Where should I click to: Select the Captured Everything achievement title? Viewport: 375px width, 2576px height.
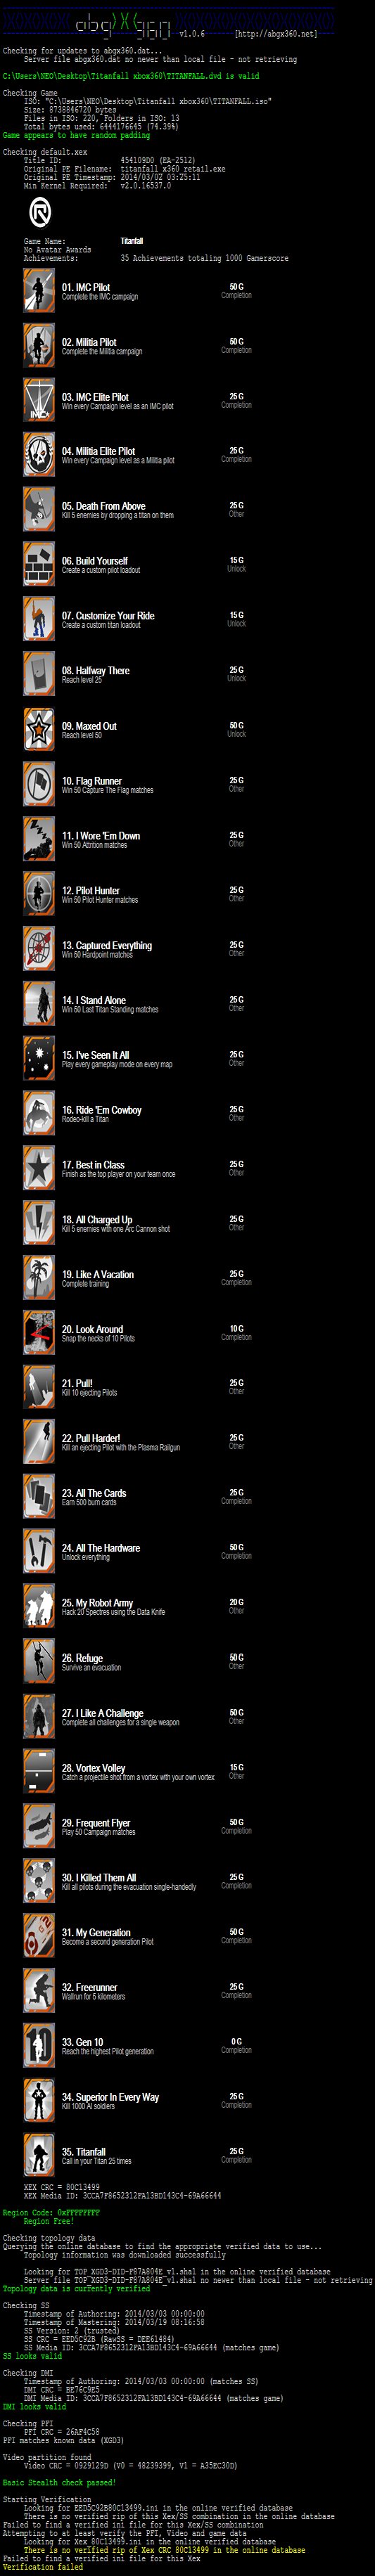107,945
